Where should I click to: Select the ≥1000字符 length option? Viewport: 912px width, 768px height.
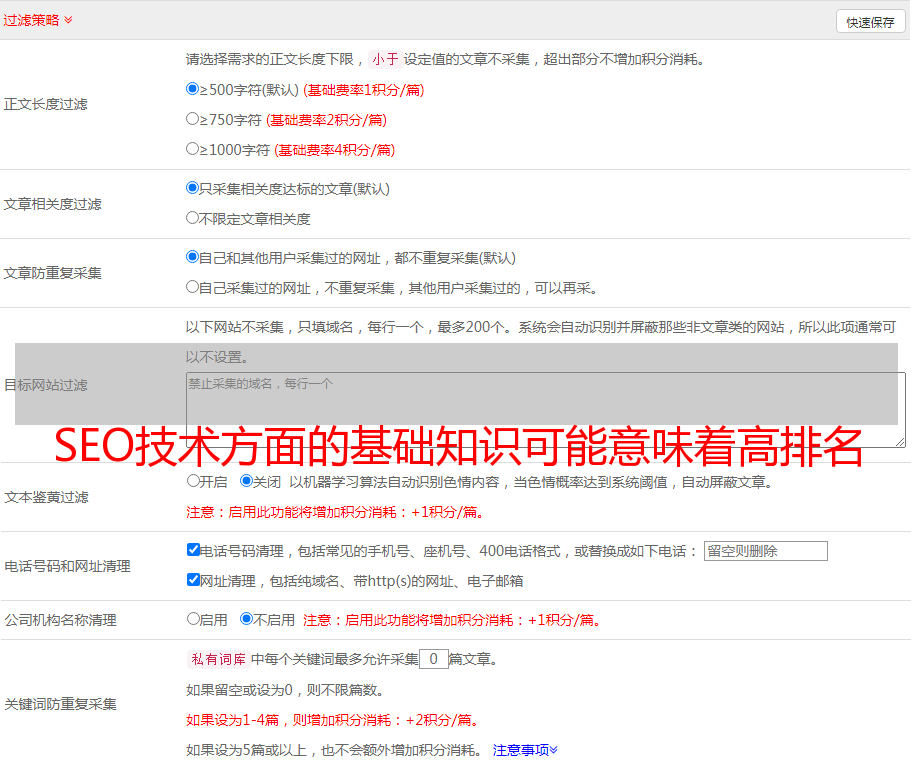tap(193, 149)
